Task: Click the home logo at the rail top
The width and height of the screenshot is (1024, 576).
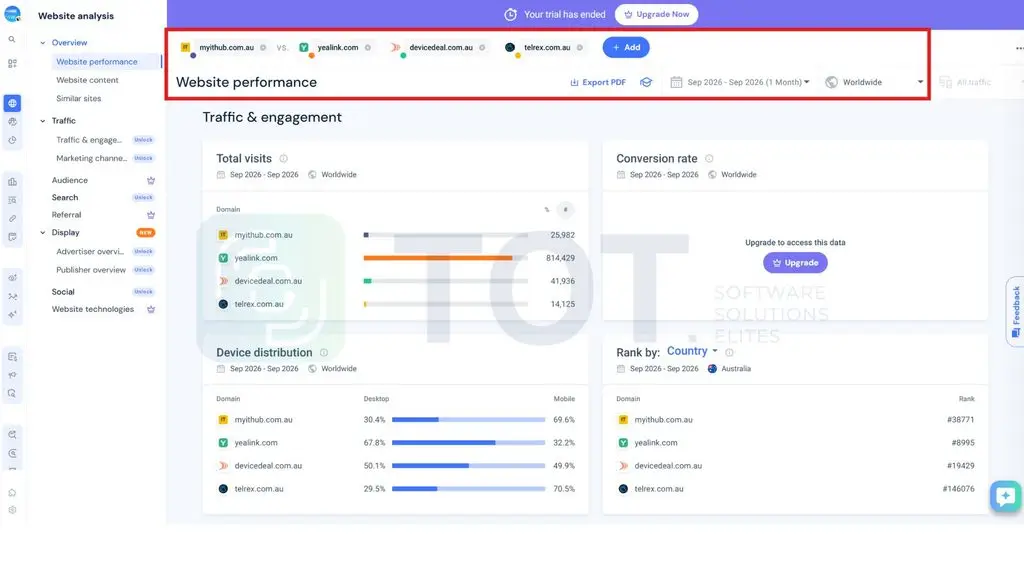Action: (x=12, y=14)
